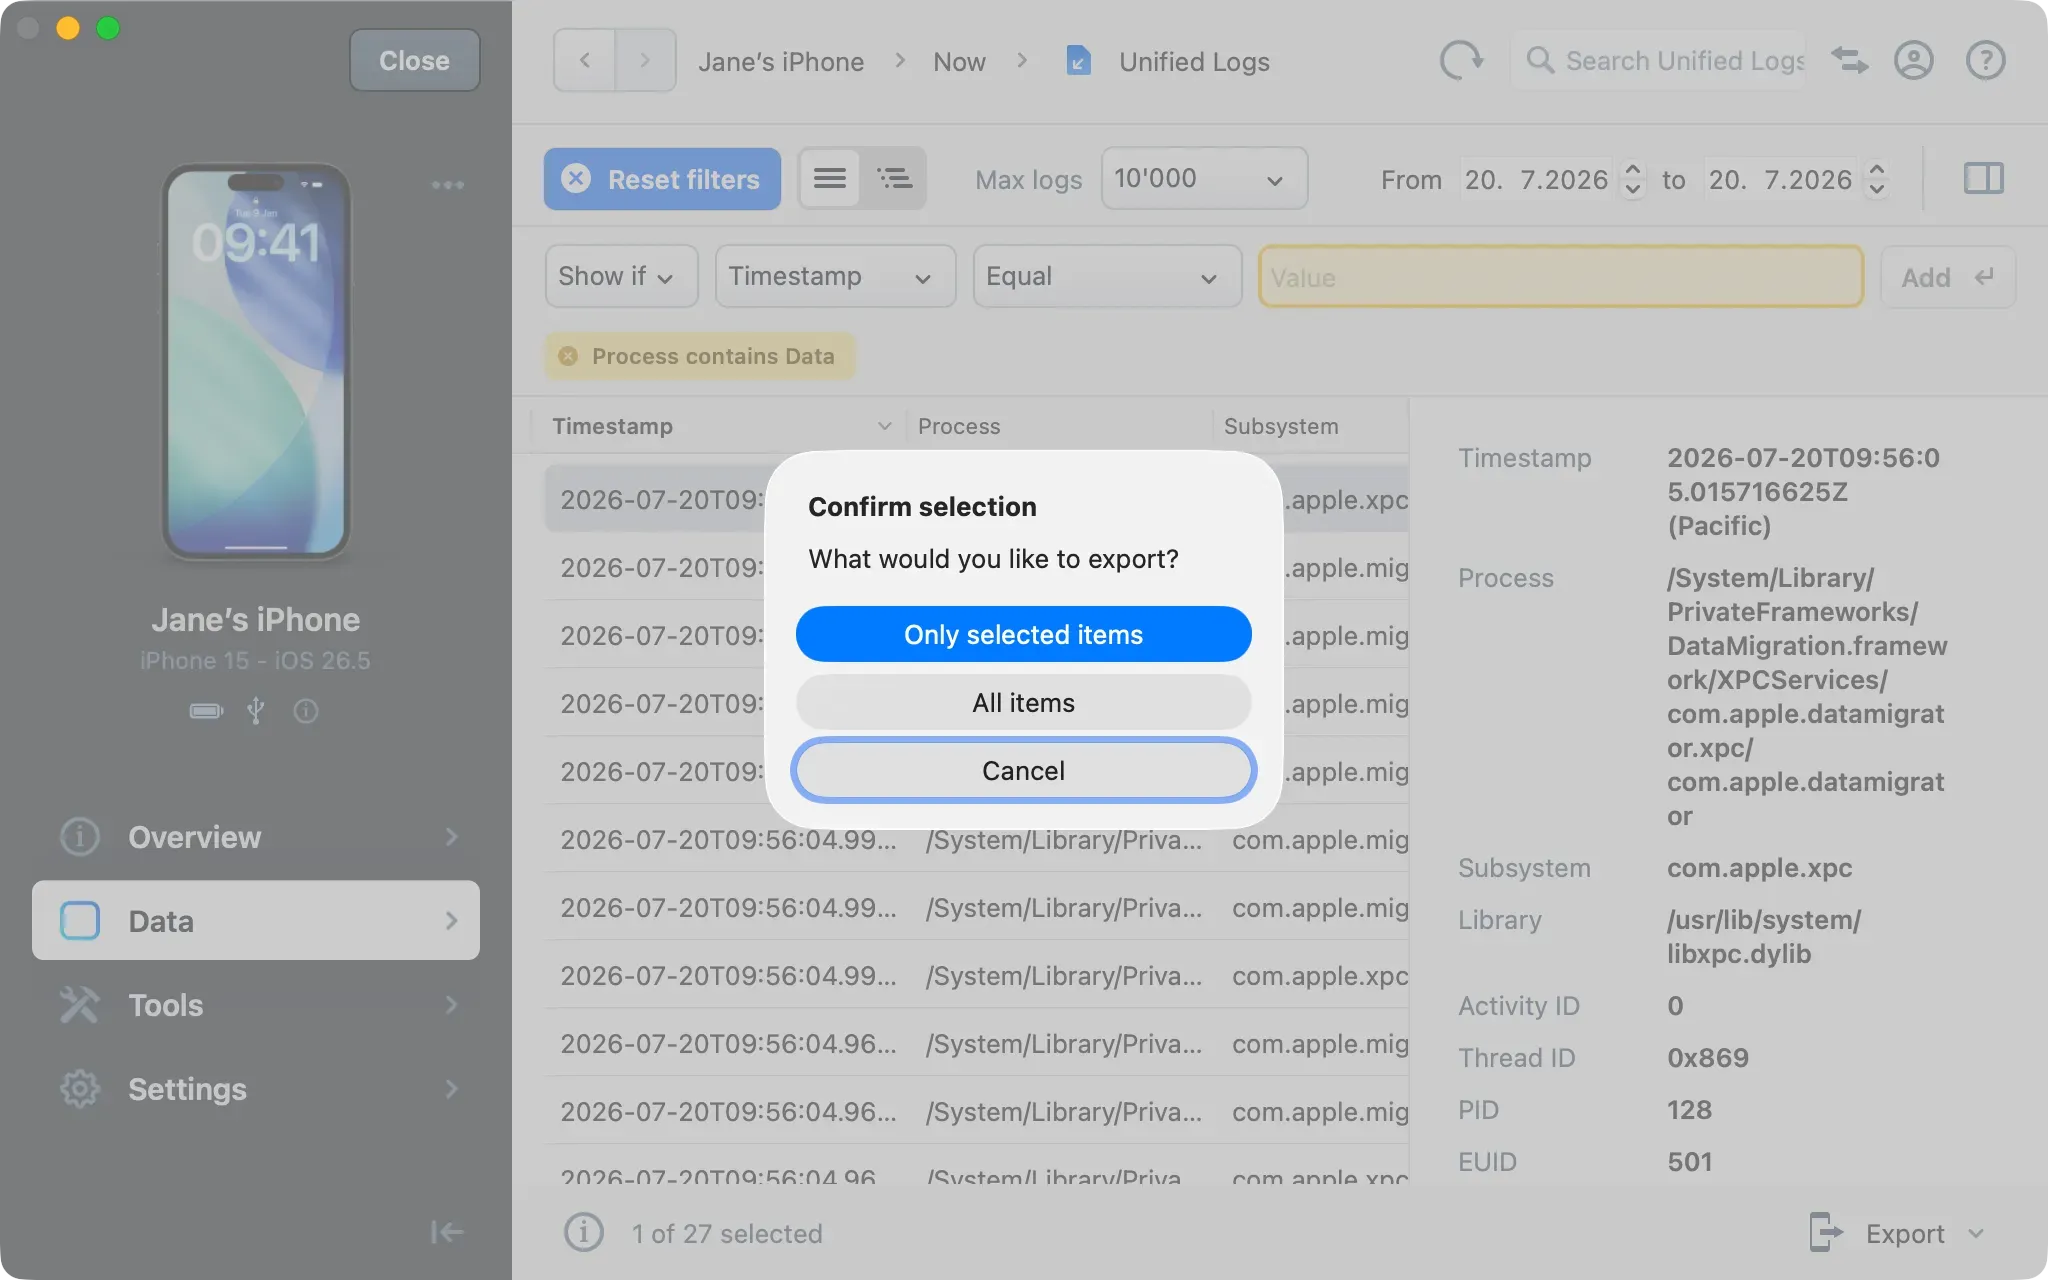Click the Unified Logs breadcrumb
The image size is (2048, 1280).
click(x=1194, y=62)
